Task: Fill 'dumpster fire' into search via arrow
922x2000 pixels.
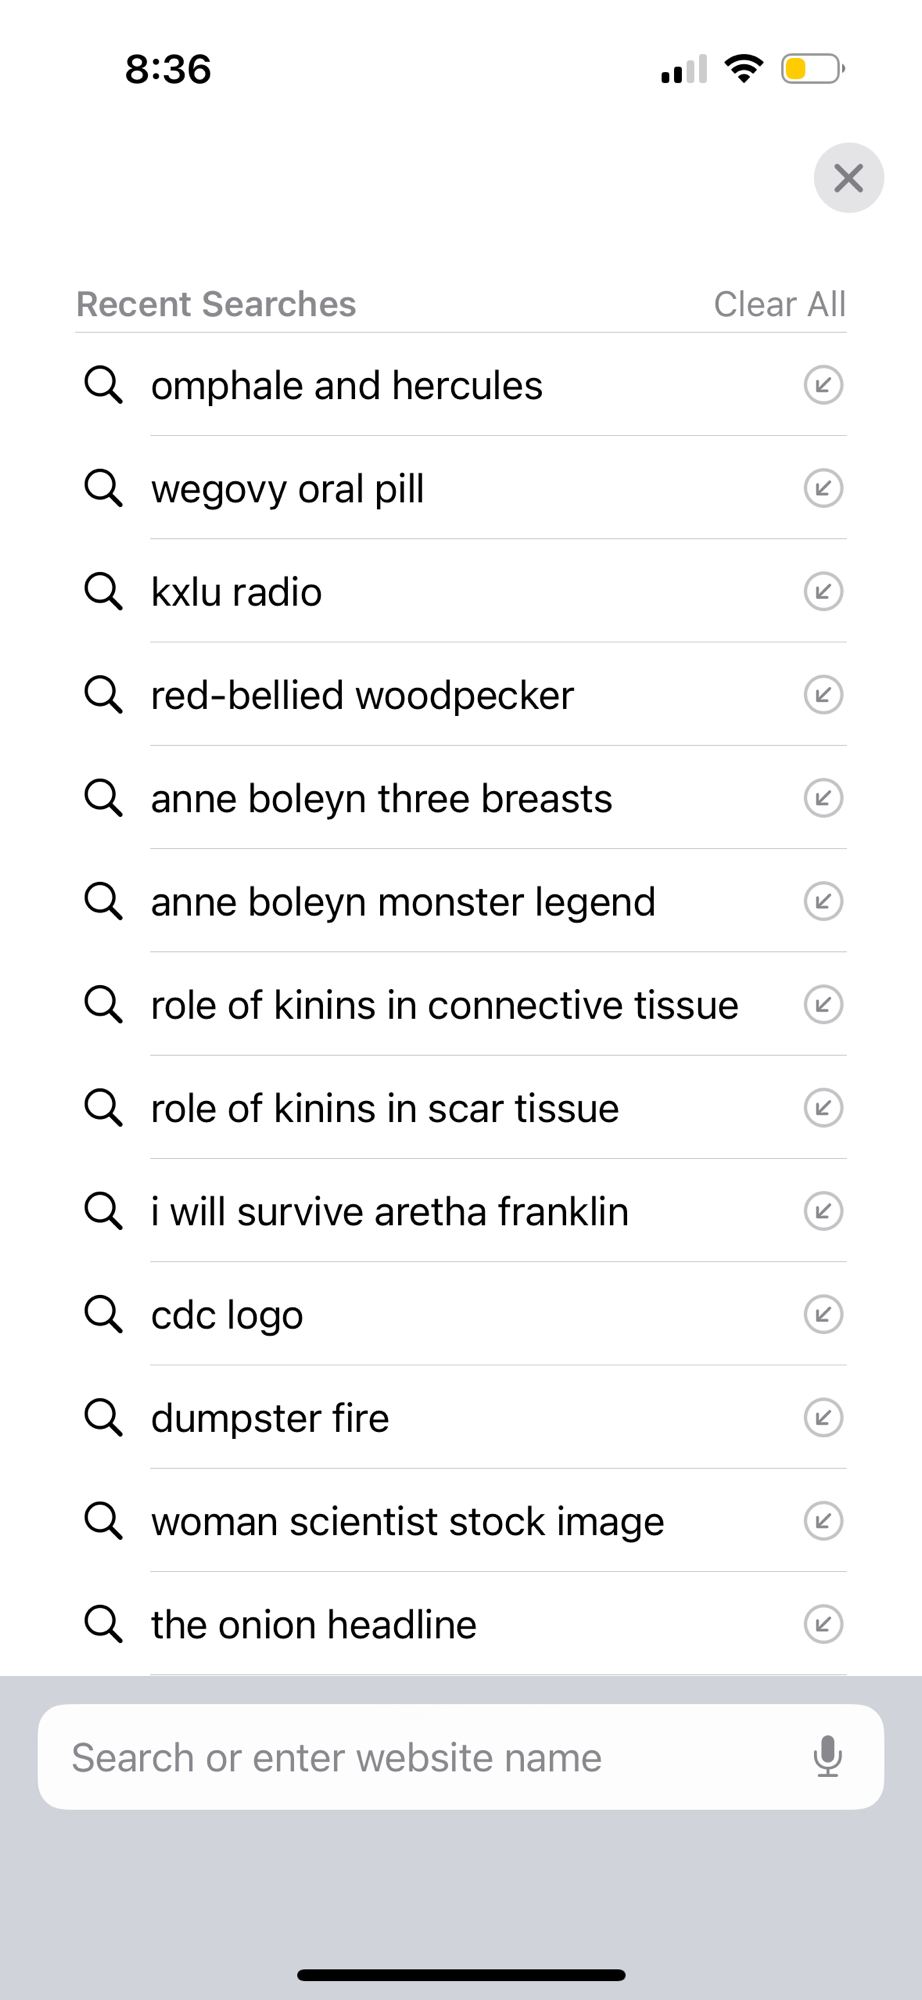Action: coord(823,1418)
